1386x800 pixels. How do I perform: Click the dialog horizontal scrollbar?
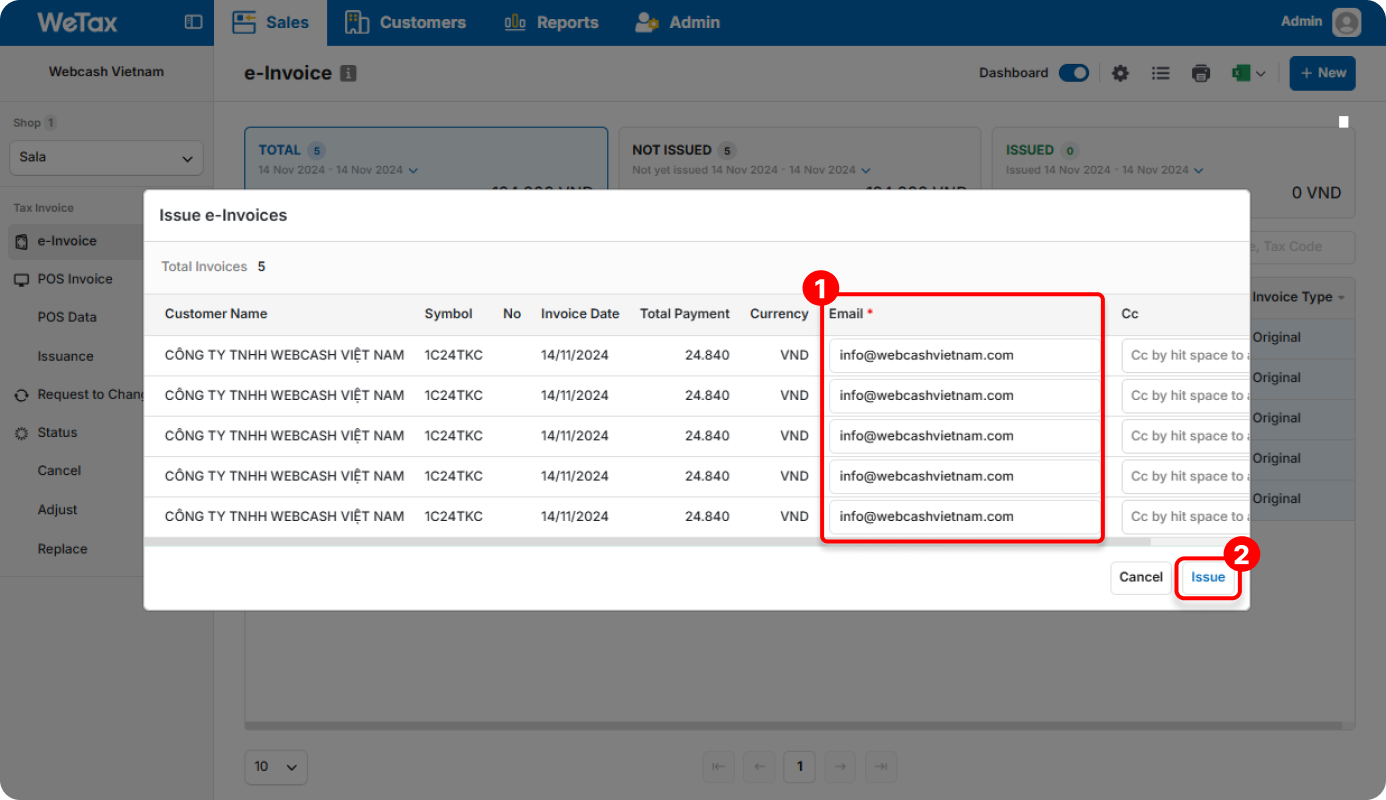[x=646, y=542]
